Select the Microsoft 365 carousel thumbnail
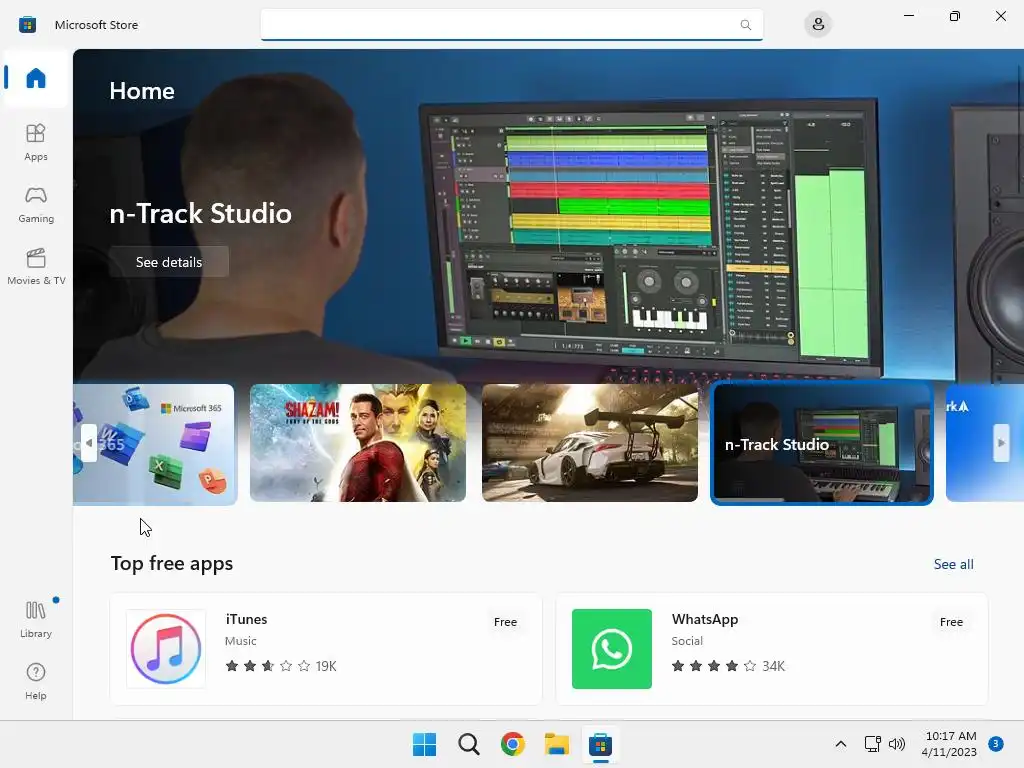This screenshot has width=1024, height=768. pos(155,443)
